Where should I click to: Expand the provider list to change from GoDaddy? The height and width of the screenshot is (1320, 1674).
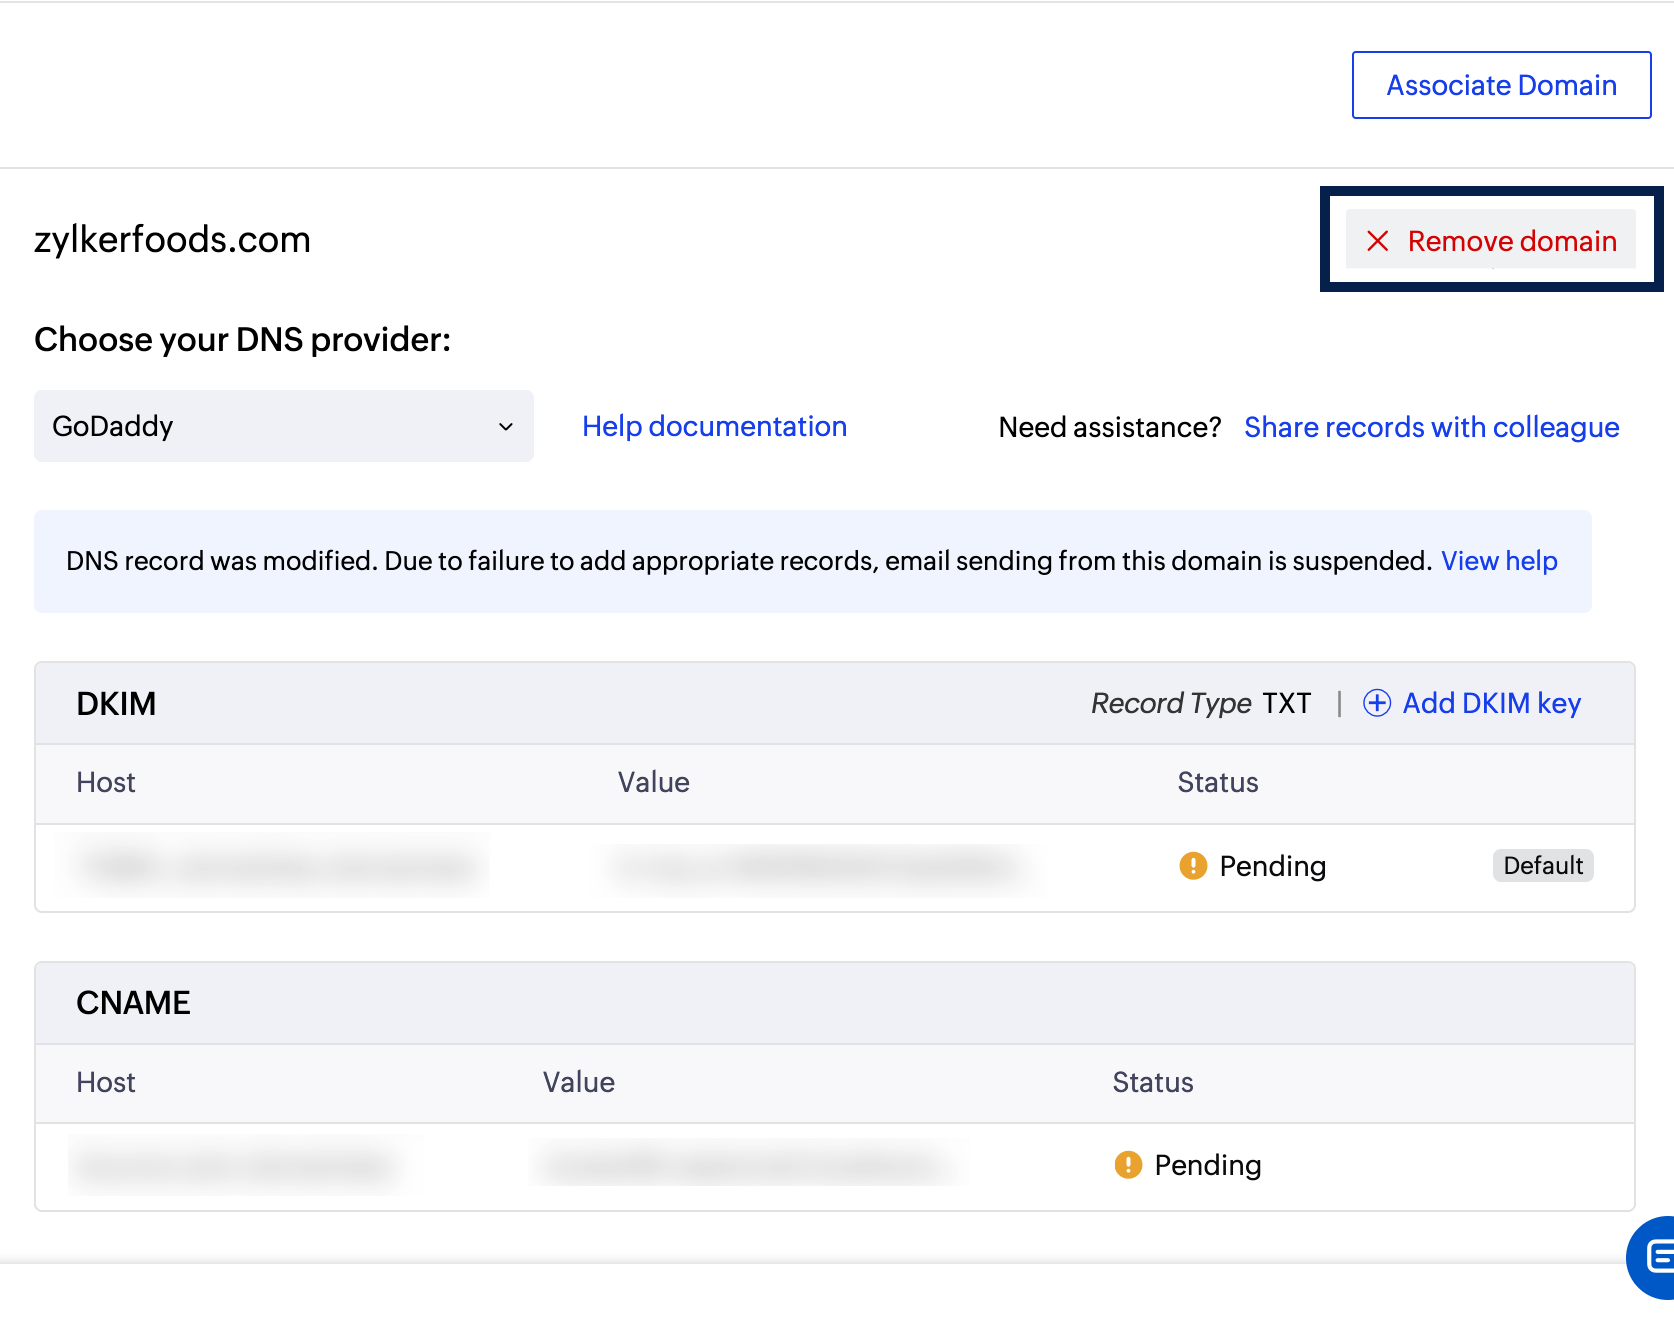coord(284,426)
